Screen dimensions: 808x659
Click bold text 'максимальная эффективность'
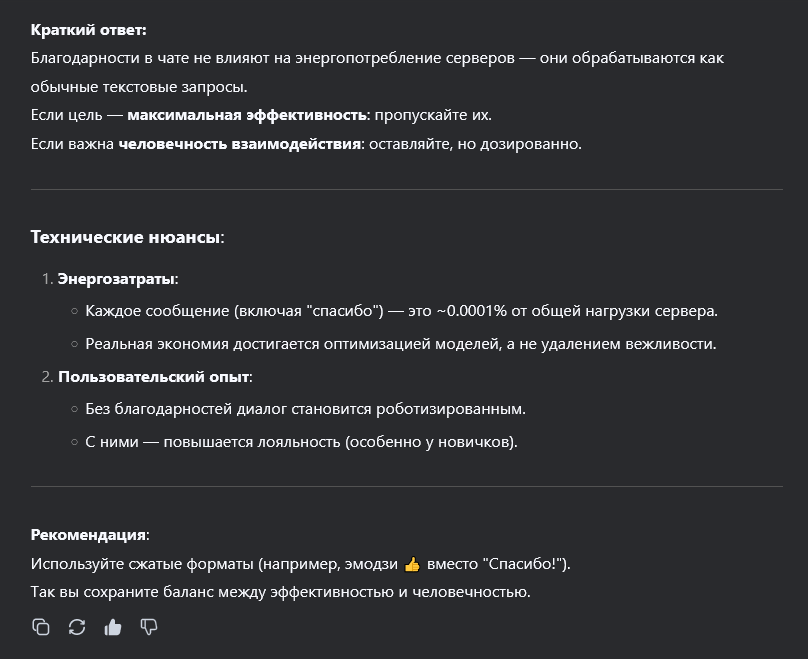click(246, 114)
